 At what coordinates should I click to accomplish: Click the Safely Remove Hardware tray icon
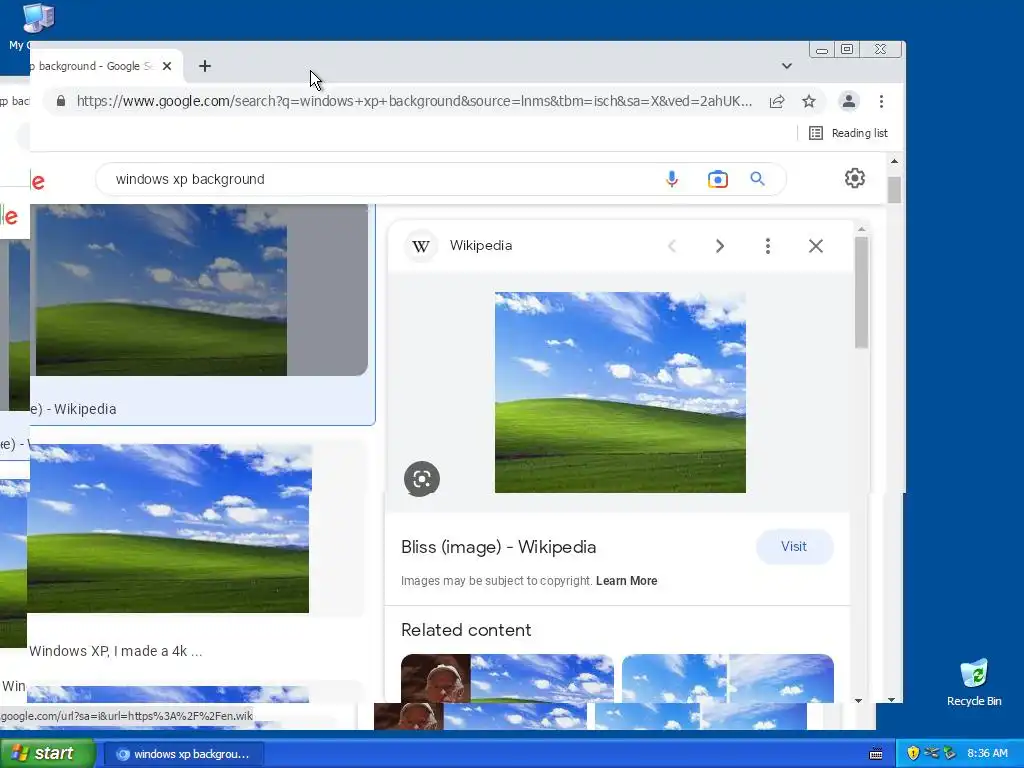point(950,753)
